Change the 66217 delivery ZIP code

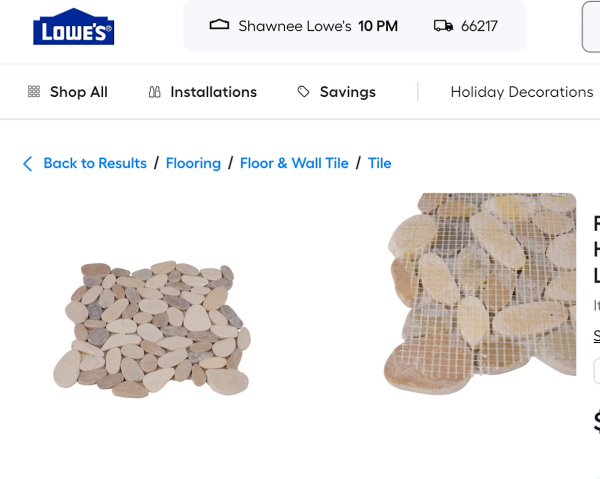[466, 26]
